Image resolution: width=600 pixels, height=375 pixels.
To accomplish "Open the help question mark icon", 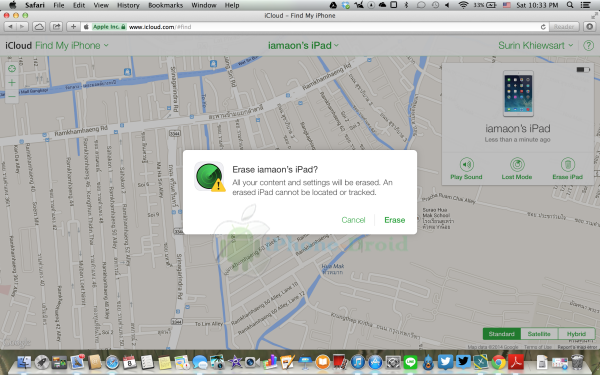I will (588, 46).
